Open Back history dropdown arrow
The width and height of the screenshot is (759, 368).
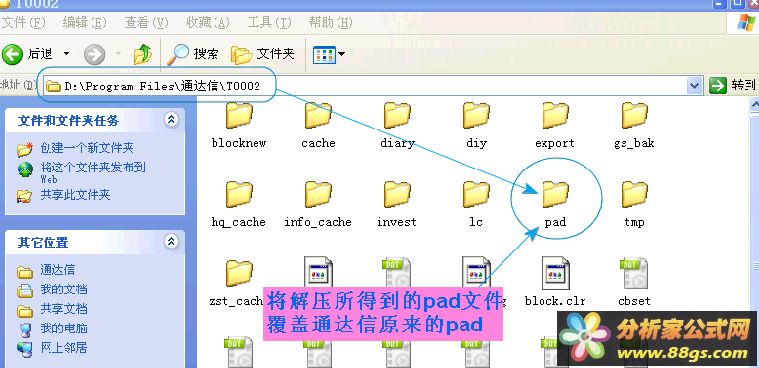pyautogui.click(x=67, y=54)
